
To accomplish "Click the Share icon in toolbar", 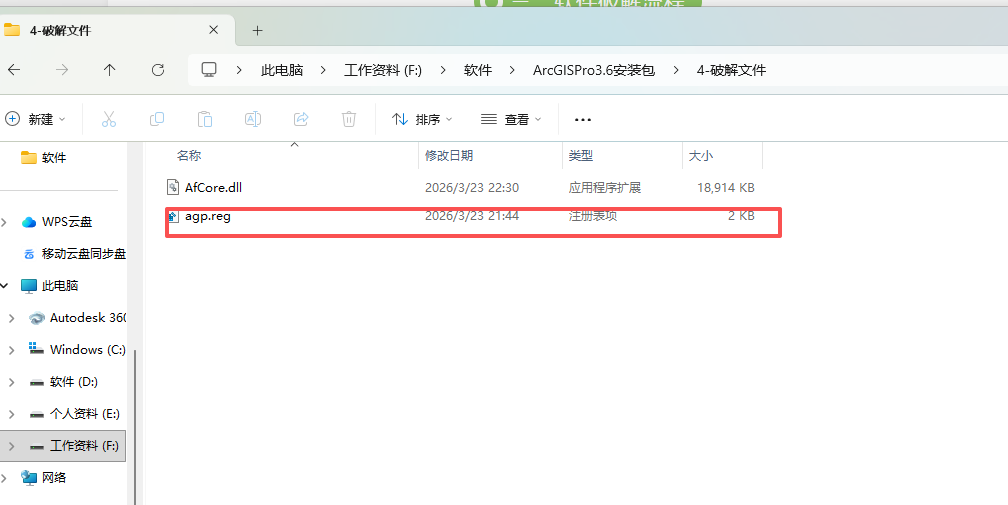I will click(x=301, y=119).
